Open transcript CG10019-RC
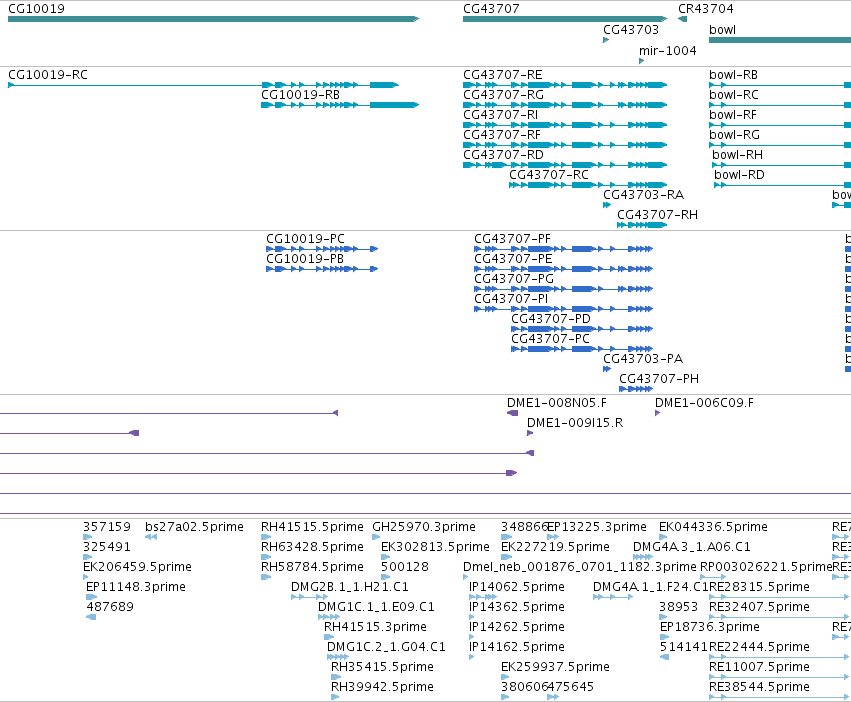The height and width of the screenshot is (702, 851). (x=204, y=85)
